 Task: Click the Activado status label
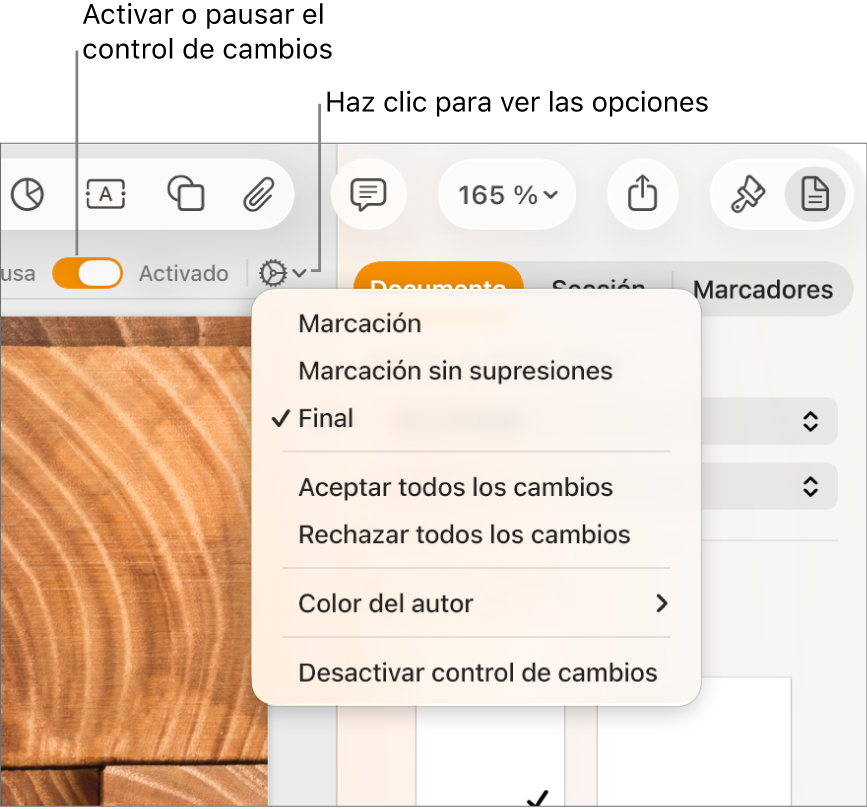tap(184, 273)
